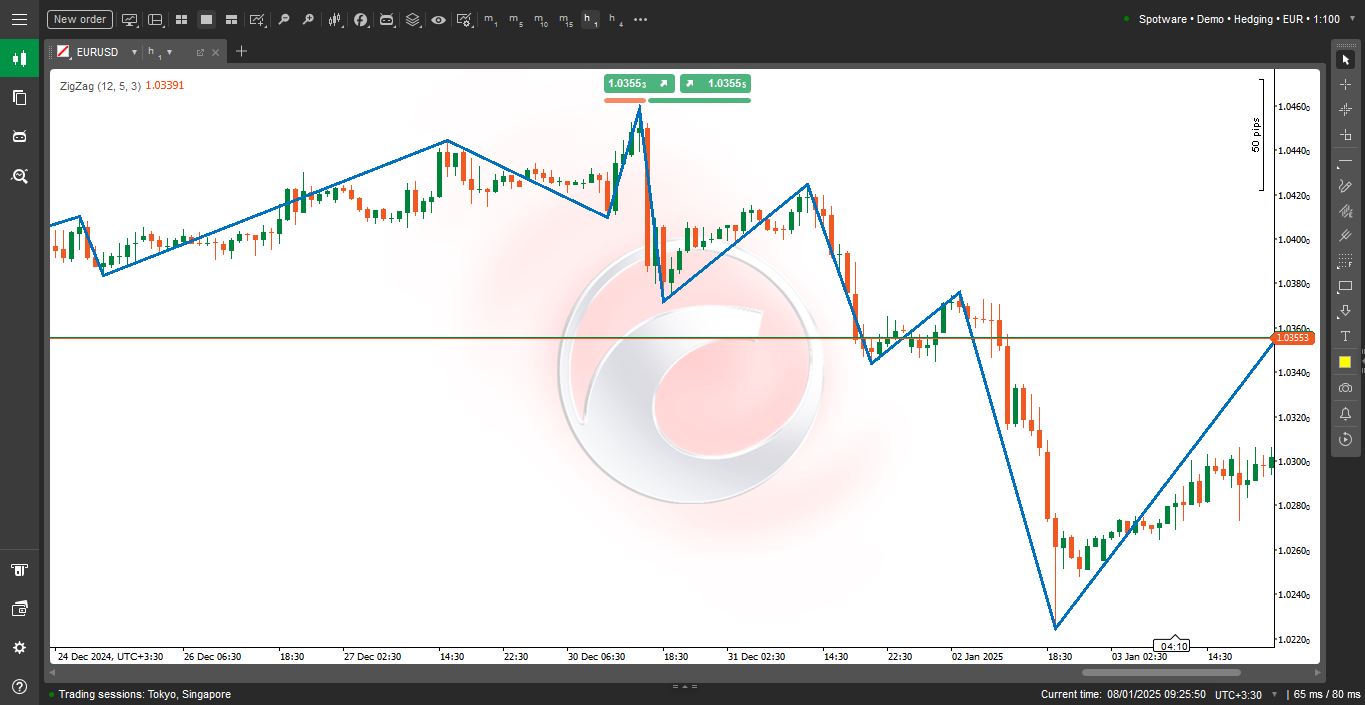Open price alerts bell icon

pyautogui.click(x=1345, y=413)
